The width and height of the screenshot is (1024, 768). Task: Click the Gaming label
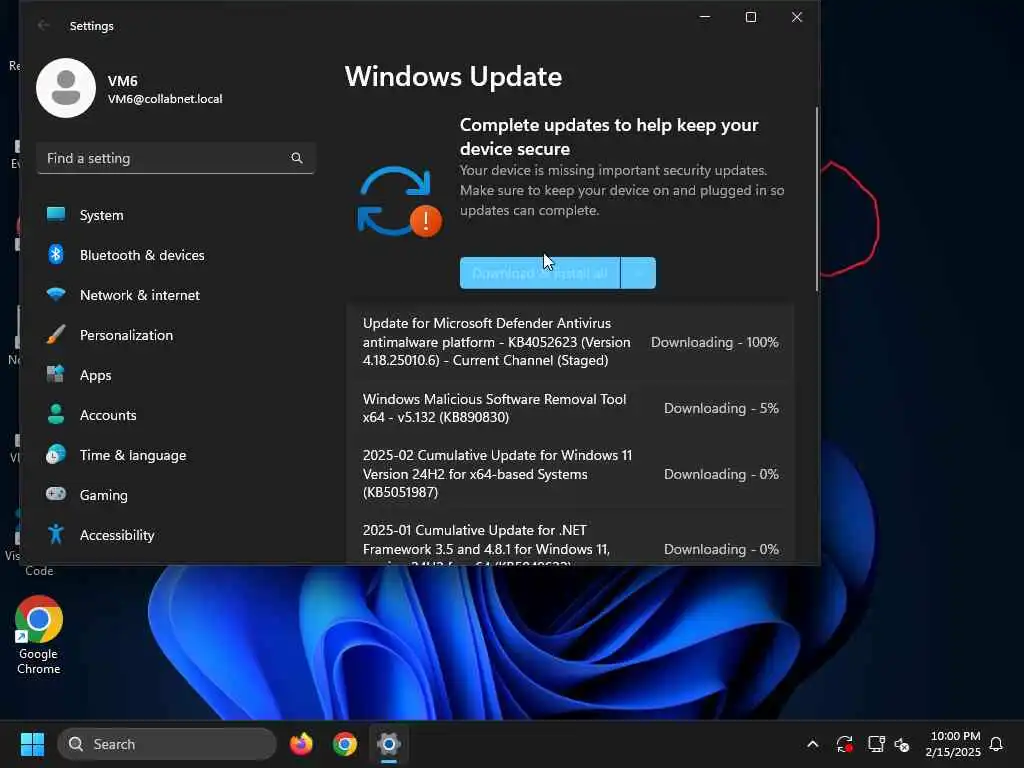(x=103, y=494)
